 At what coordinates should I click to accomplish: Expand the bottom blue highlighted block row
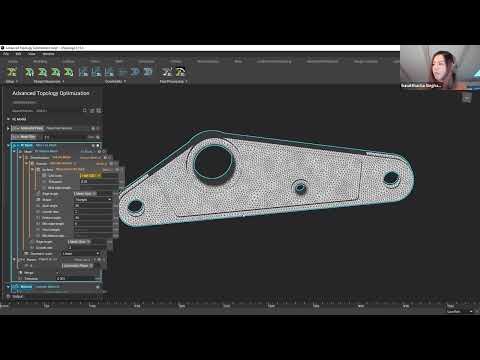pyautogui.click(x=8, y=286)
